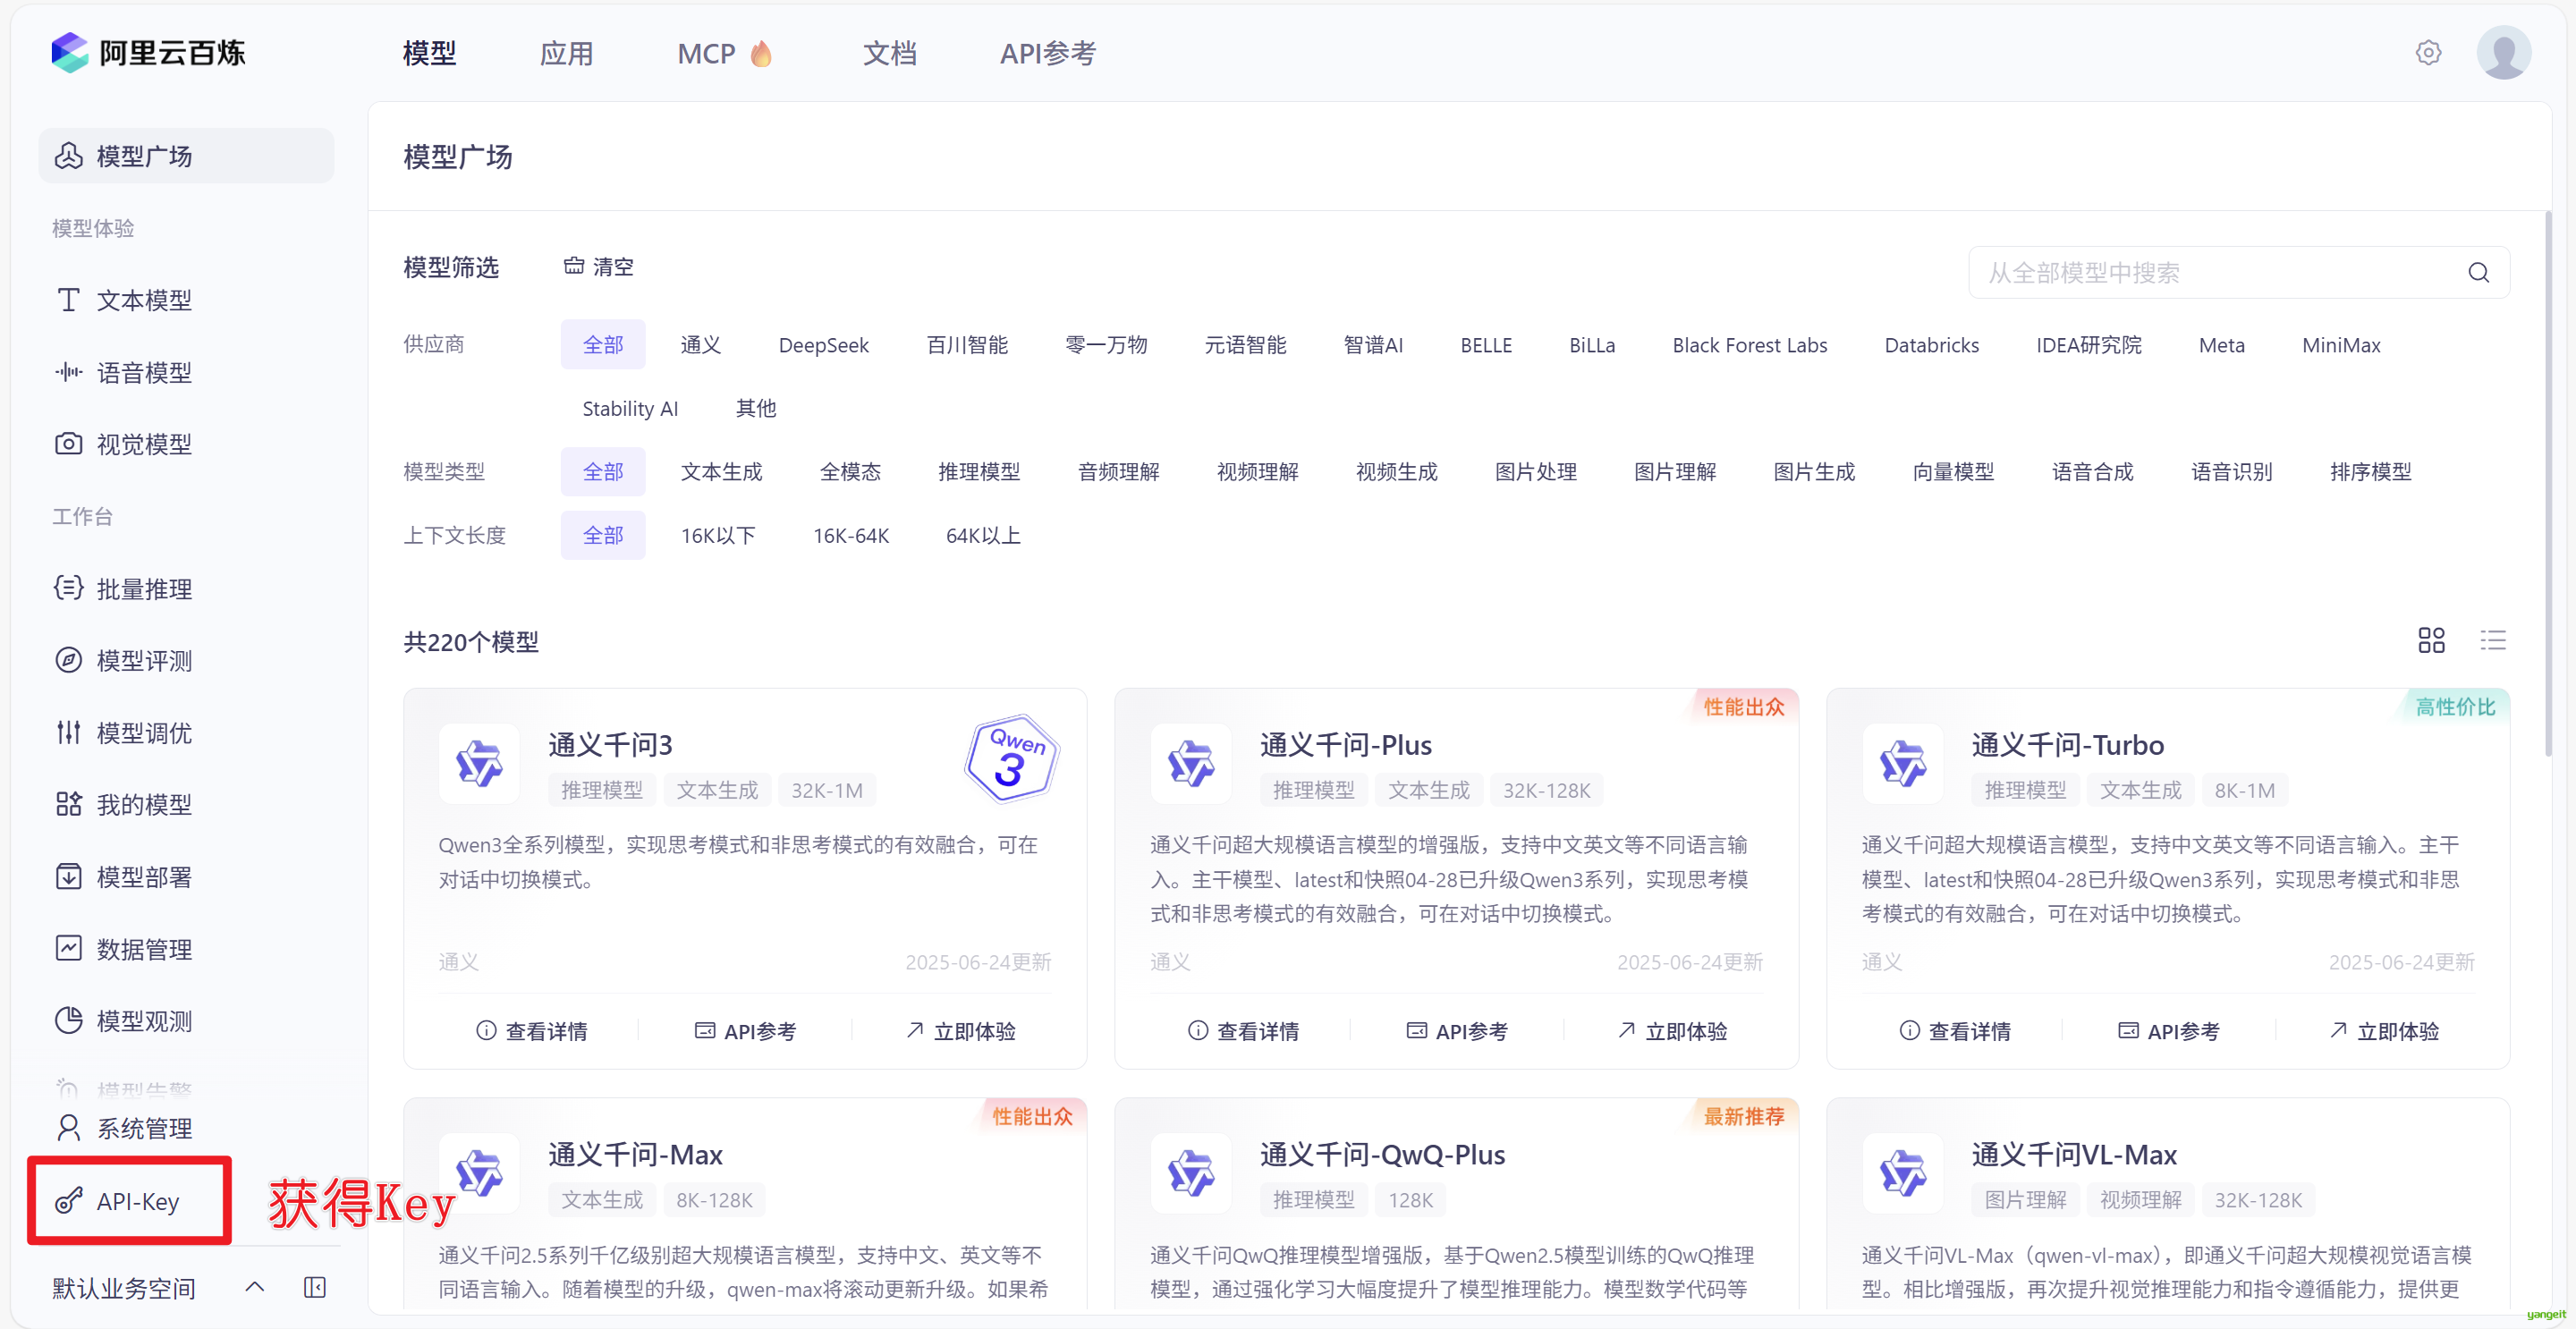Click the page vertical scrollbar
Screen dimensions: 2576x1329
2548,484
